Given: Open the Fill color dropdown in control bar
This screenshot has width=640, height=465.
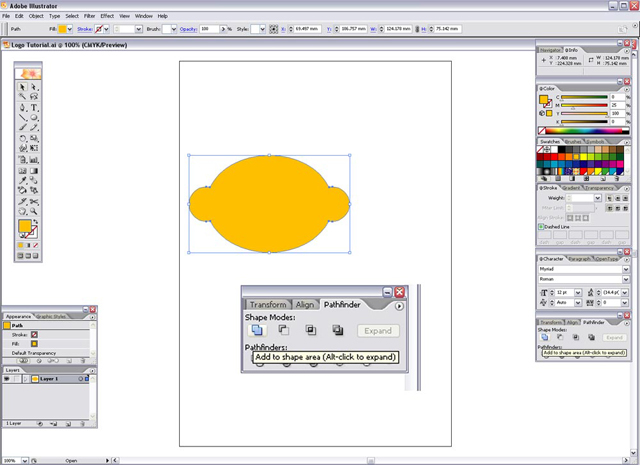Looking at the screenshot, I should (x=70, y=29).
